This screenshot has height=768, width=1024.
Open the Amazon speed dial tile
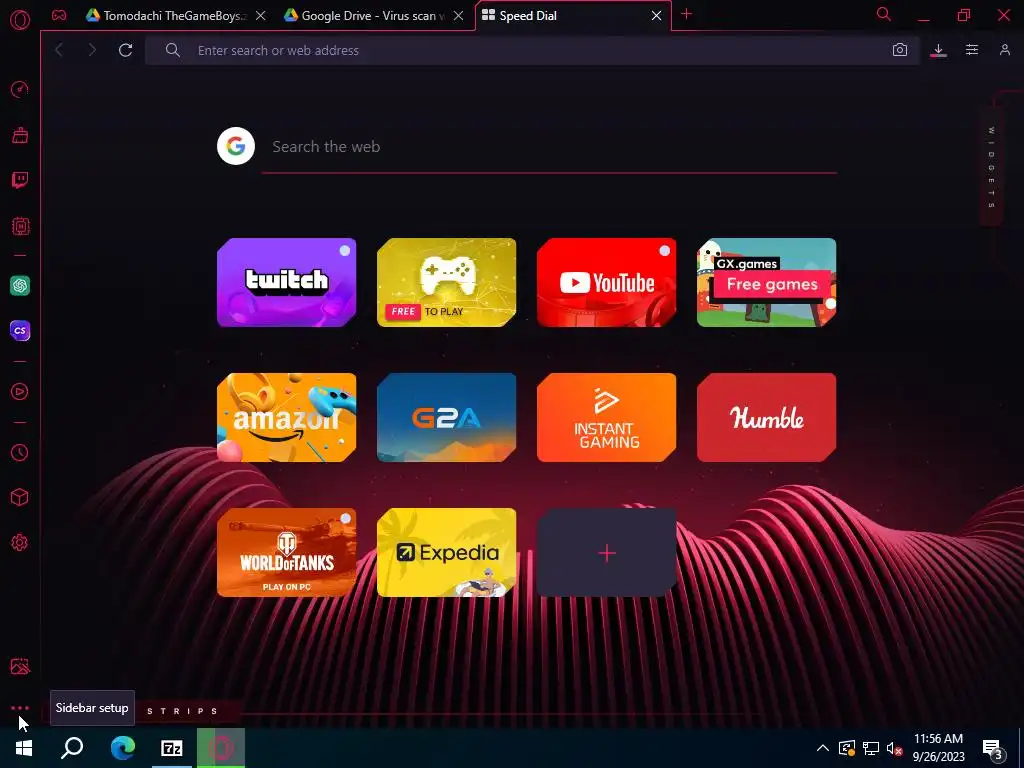[287, 417]
